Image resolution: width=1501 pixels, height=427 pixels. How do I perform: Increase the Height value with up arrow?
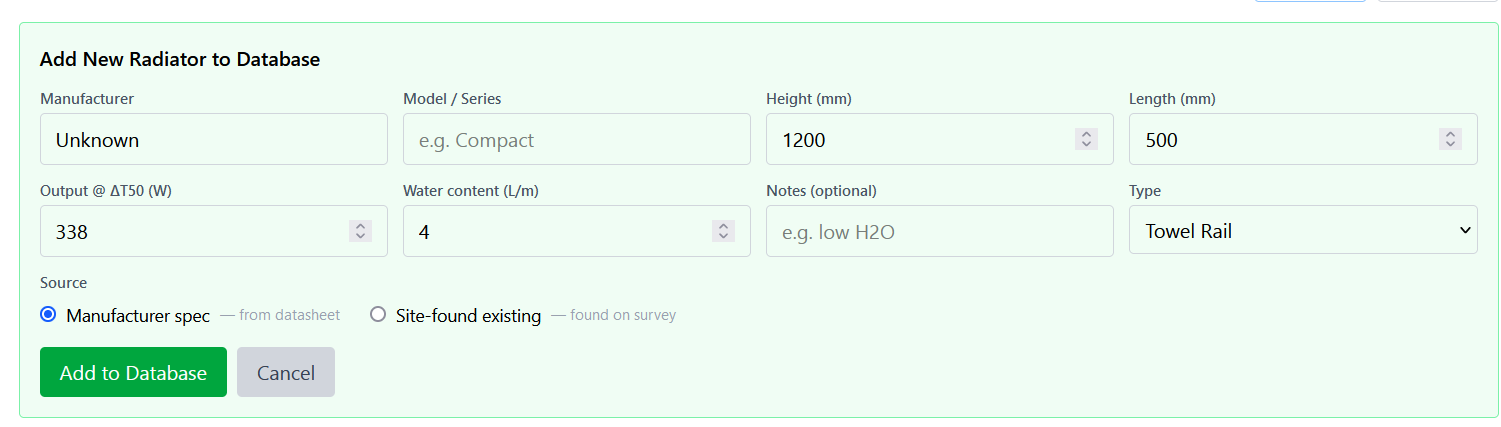[x=1086, y=134]
